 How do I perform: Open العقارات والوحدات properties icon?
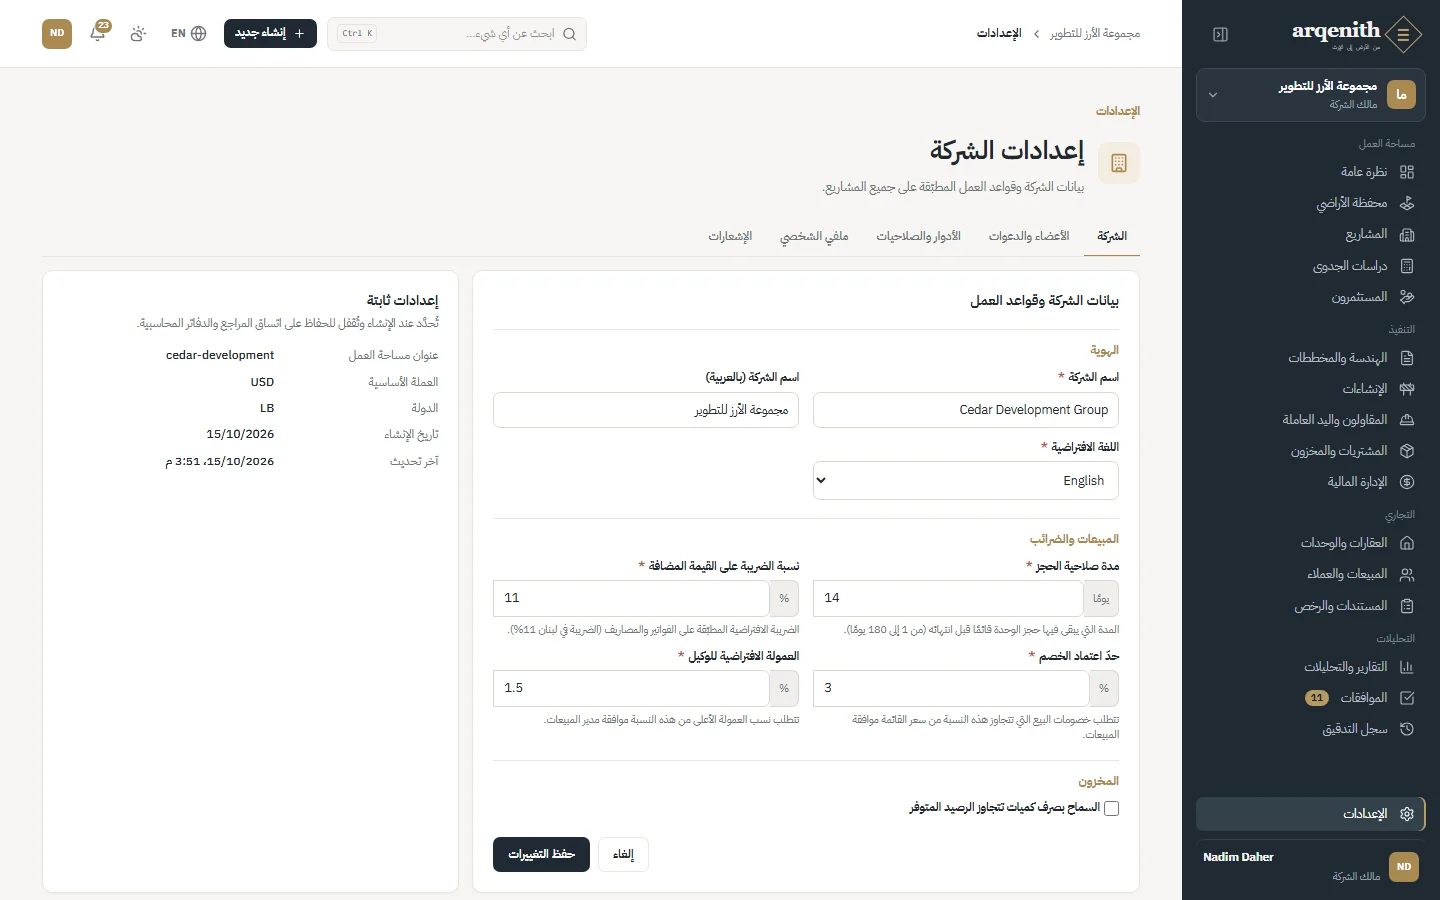[x=1407, y=543]
